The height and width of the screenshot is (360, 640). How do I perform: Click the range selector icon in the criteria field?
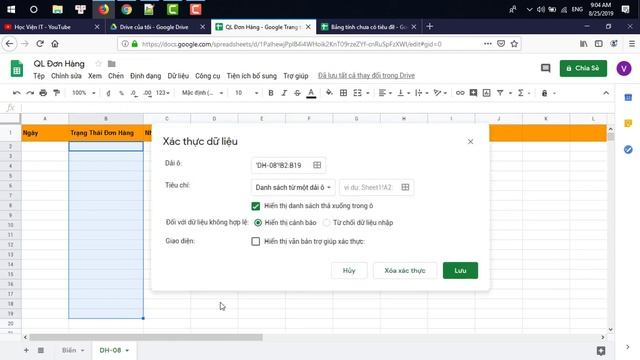point(405,187)
